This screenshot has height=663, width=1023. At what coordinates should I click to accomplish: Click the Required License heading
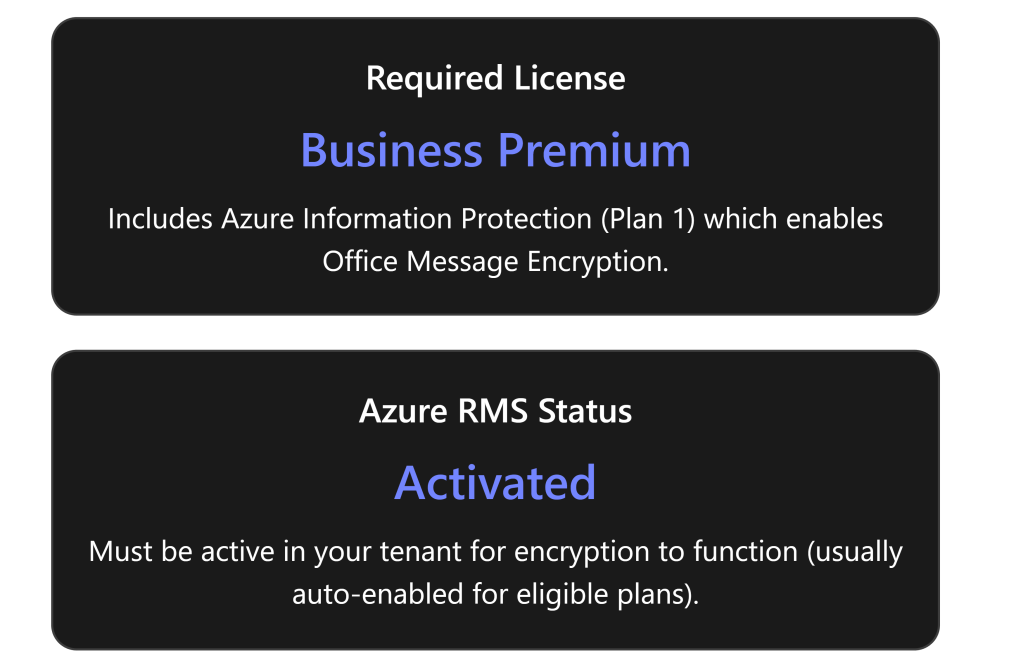click(x=495, y=78)
